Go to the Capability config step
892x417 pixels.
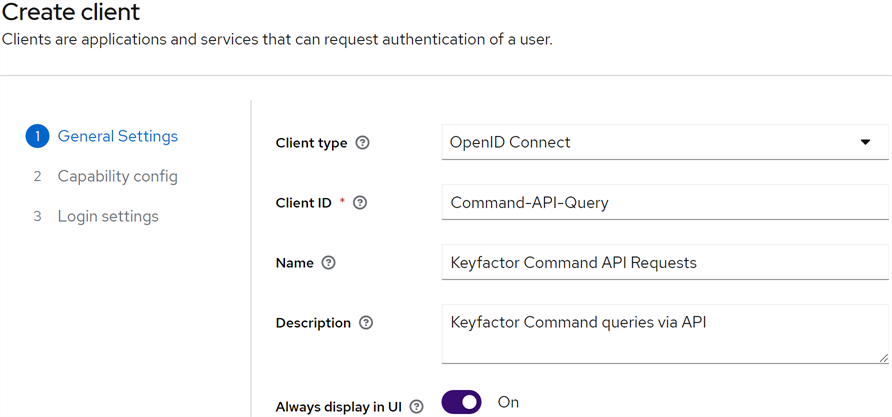pyautogui.click(x=118, y=176)
